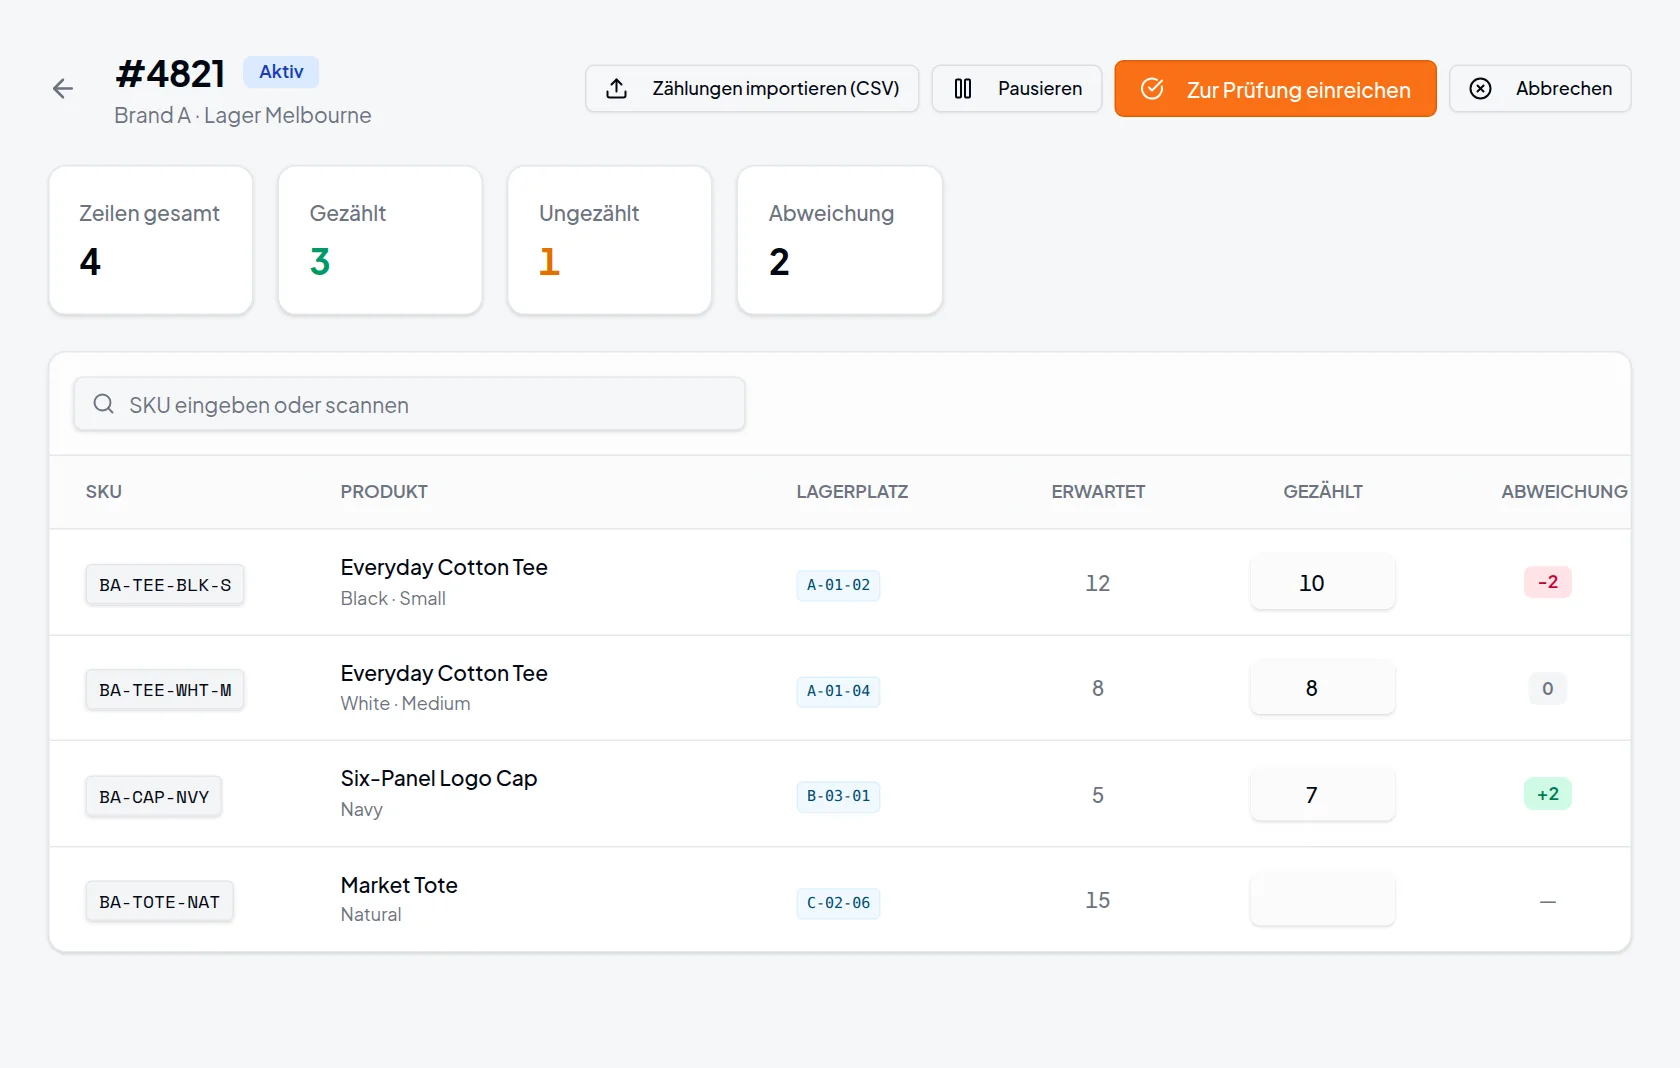Click the BA-TEE-BLK-S SKU tag
Viewport: 1680px width, 1068px height.
coord(165,585)
